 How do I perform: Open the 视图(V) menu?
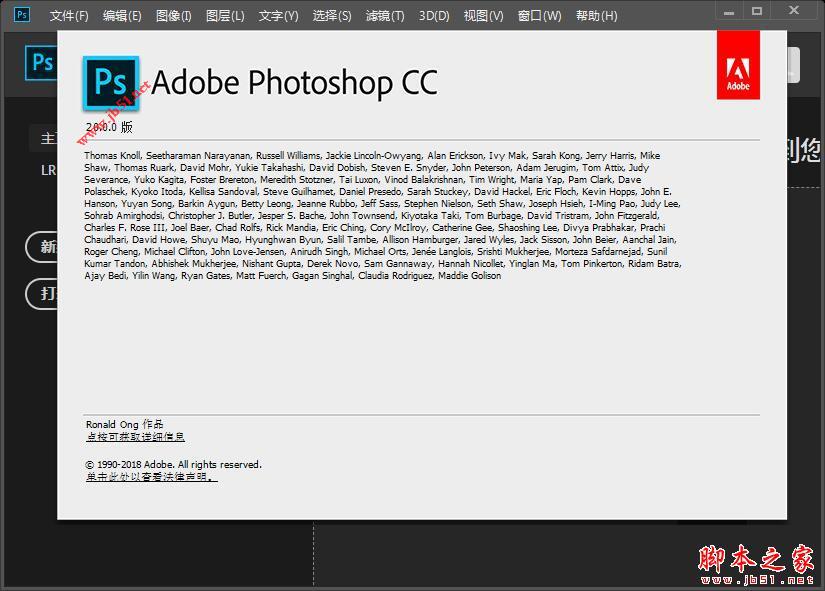[484, 16]
